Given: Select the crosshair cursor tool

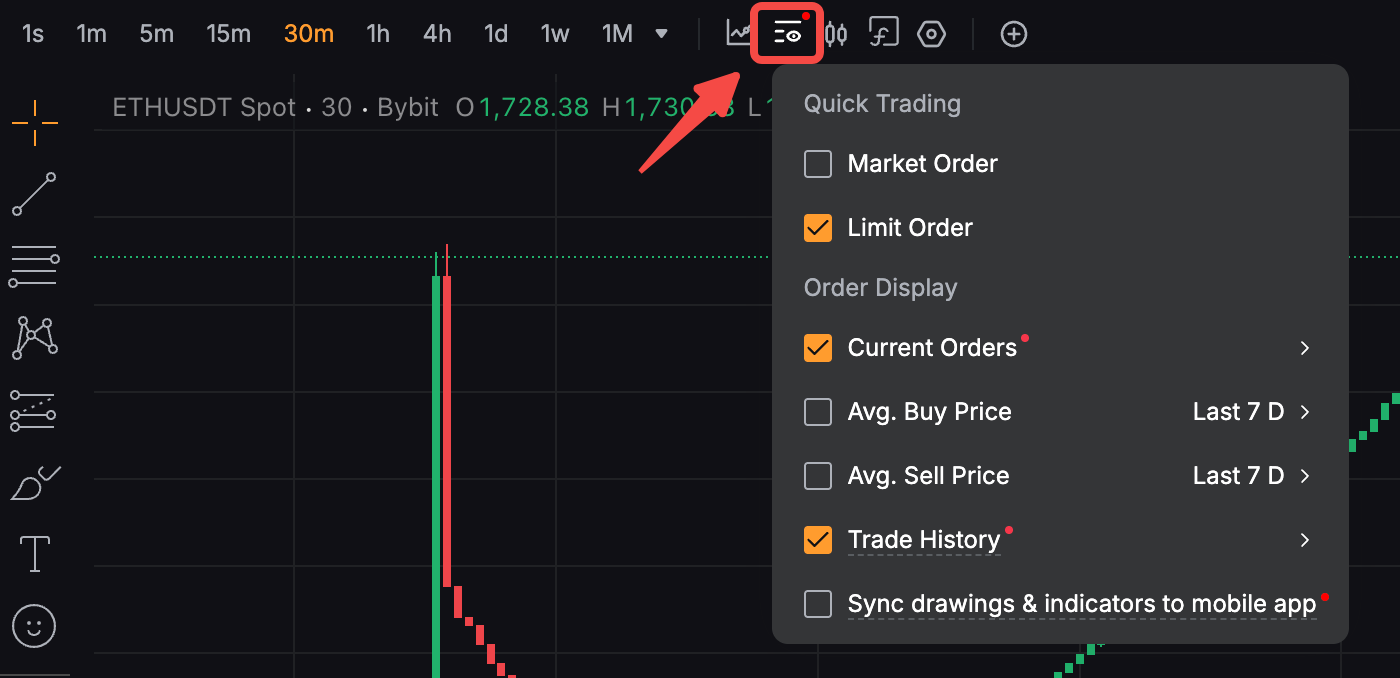Looking at the screenshot, I should click(x=35, y=123).
